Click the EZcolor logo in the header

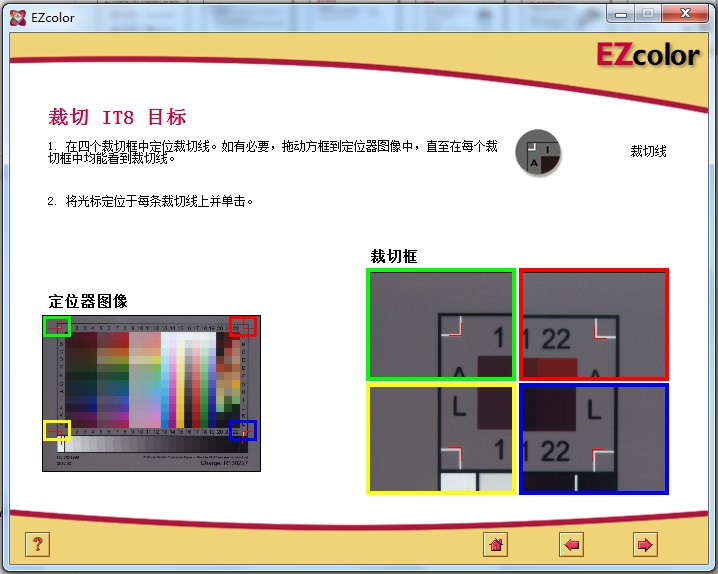coord(646,54)
